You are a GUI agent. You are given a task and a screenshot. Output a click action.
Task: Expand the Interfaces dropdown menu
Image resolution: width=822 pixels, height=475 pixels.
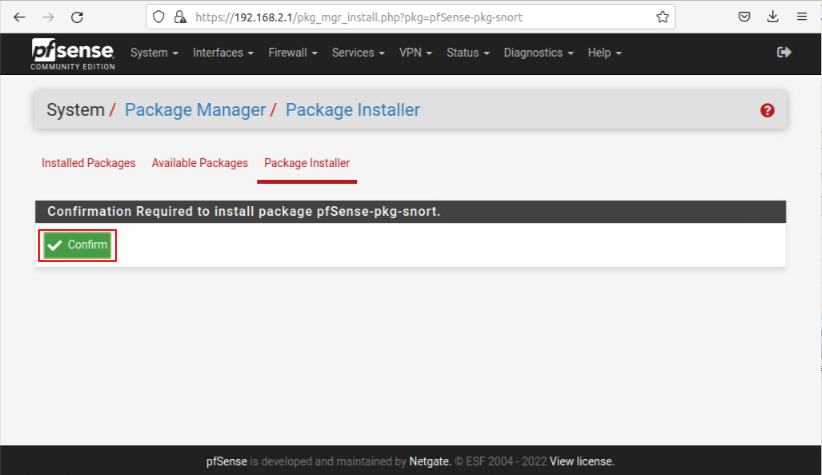[x=223, y=53]
